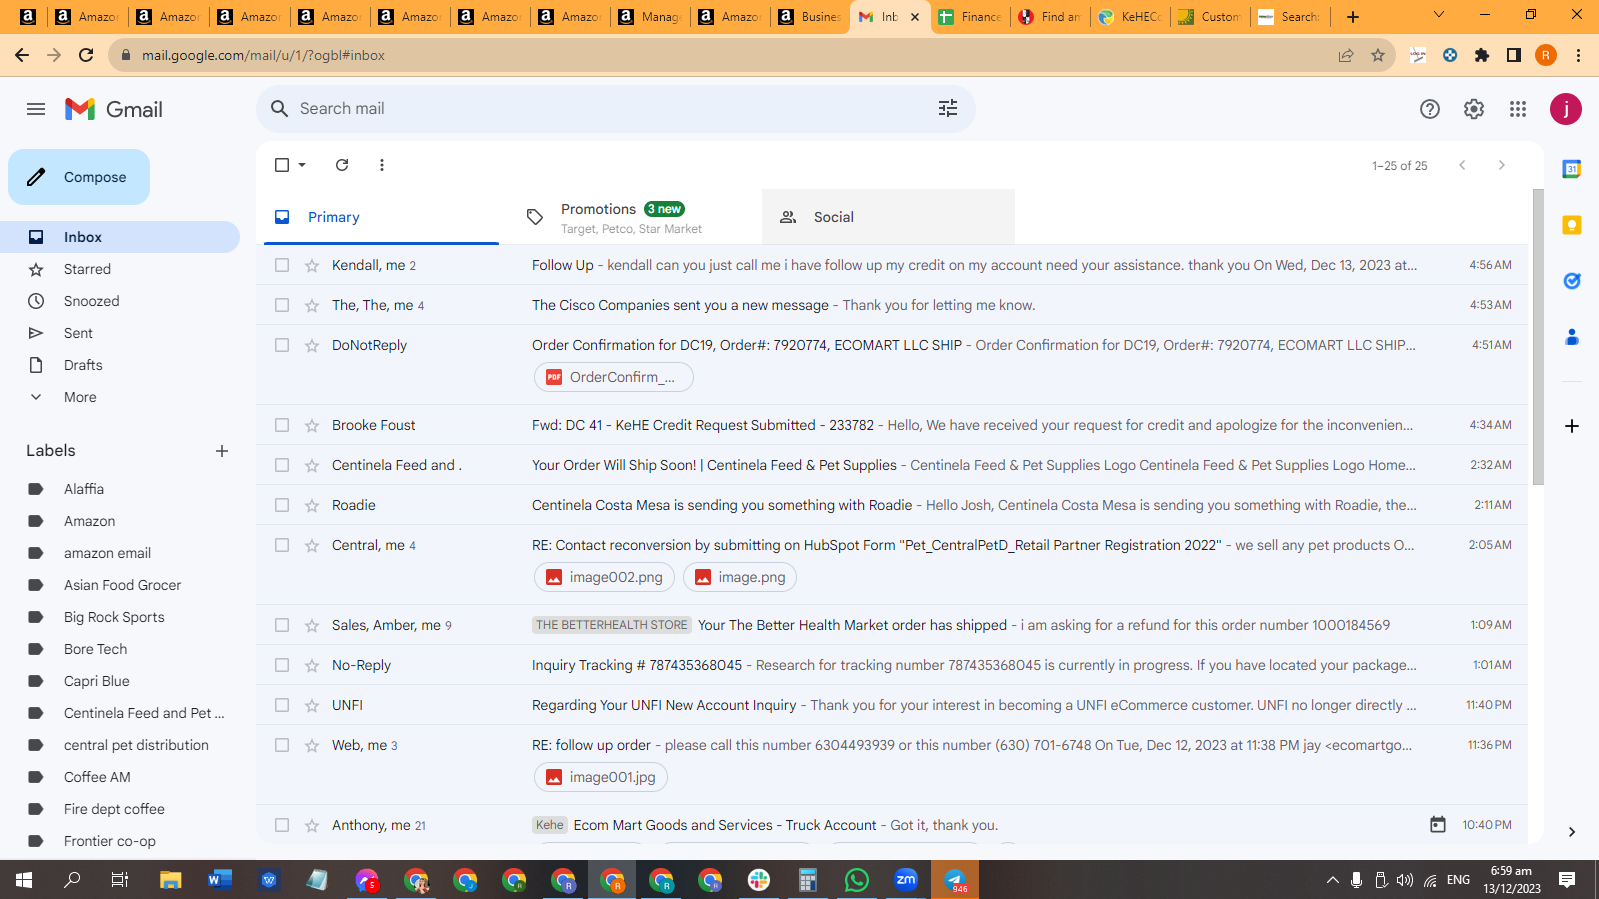The height and width of the screenshot is (899, 1599).
Task: Open Google Account avatar 'j'
Action: pos(1566,109)
